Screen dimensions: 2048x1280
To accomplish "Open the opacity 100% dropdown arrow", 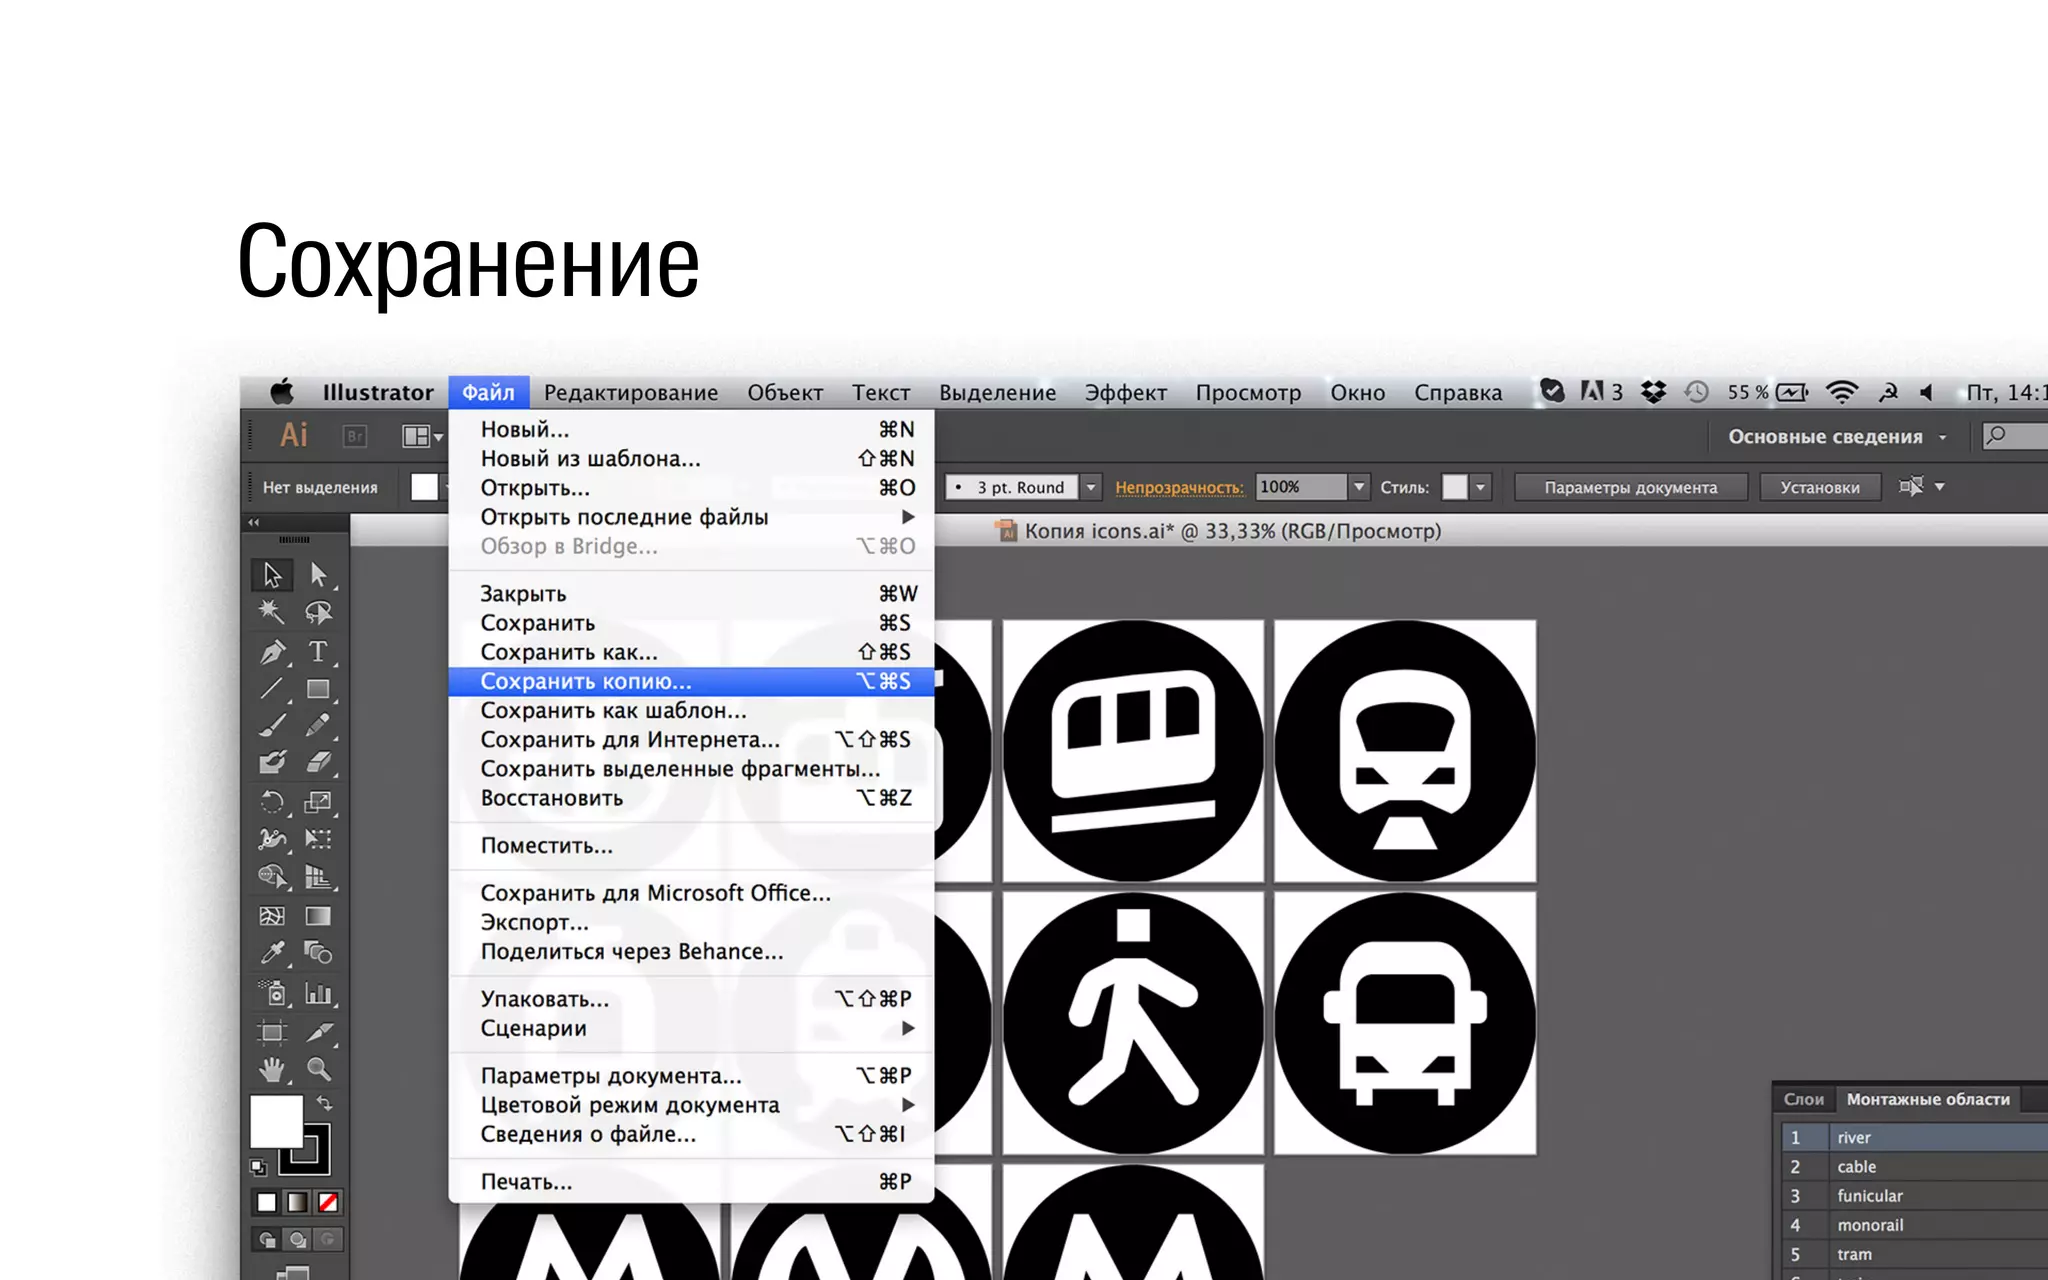I will [1359, 487].
